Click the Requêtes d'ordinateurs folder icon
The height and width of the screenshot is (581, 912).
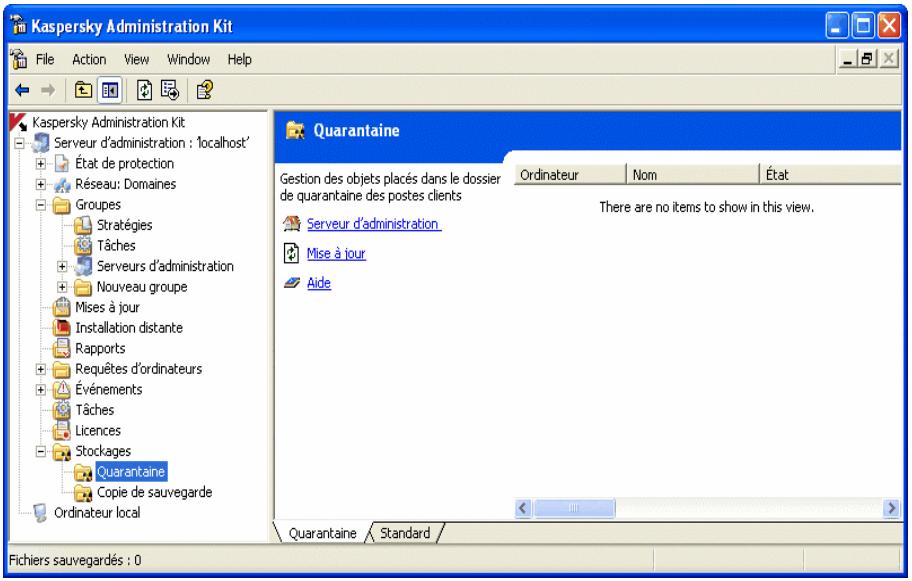pyautogui.click(x=62, y=369)
